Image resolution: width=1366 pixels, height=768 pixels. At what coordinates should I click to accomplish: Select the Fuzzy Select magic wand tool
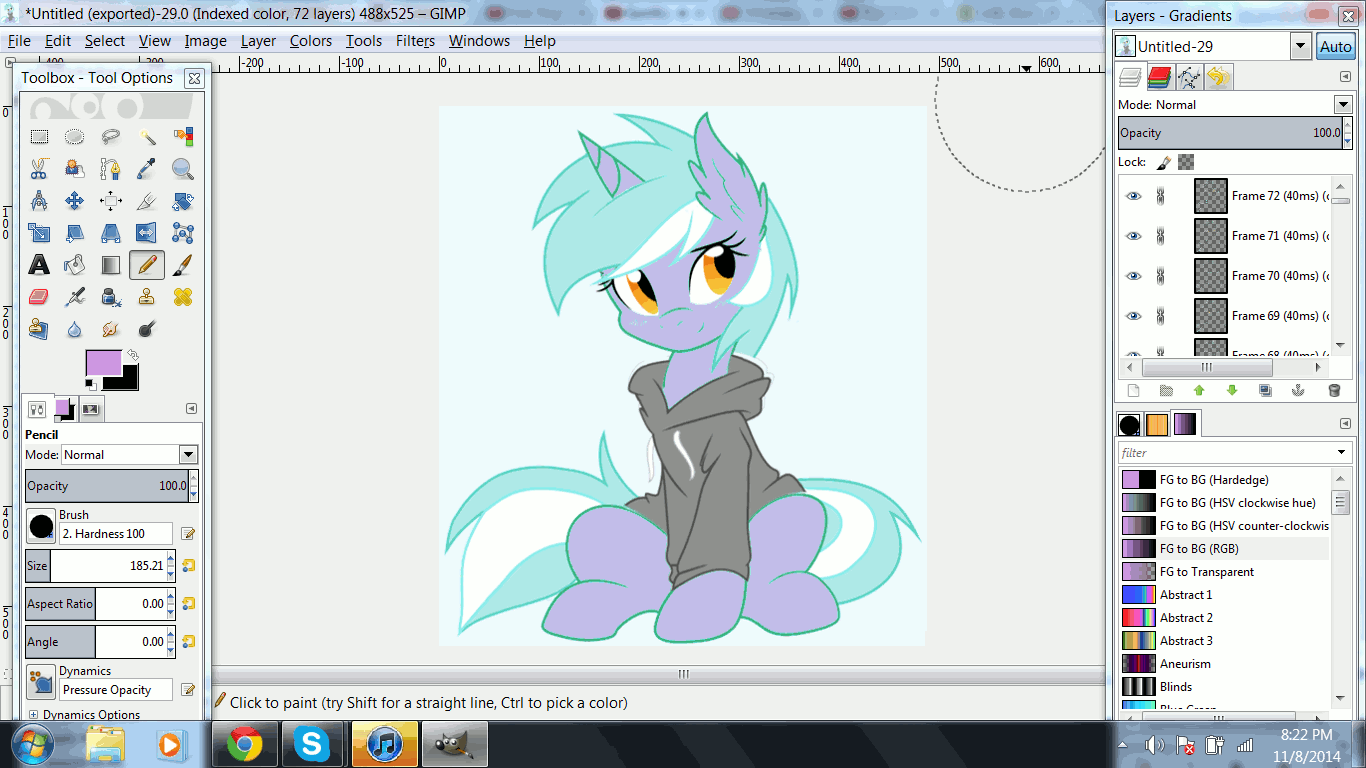[x=147, y=137]
